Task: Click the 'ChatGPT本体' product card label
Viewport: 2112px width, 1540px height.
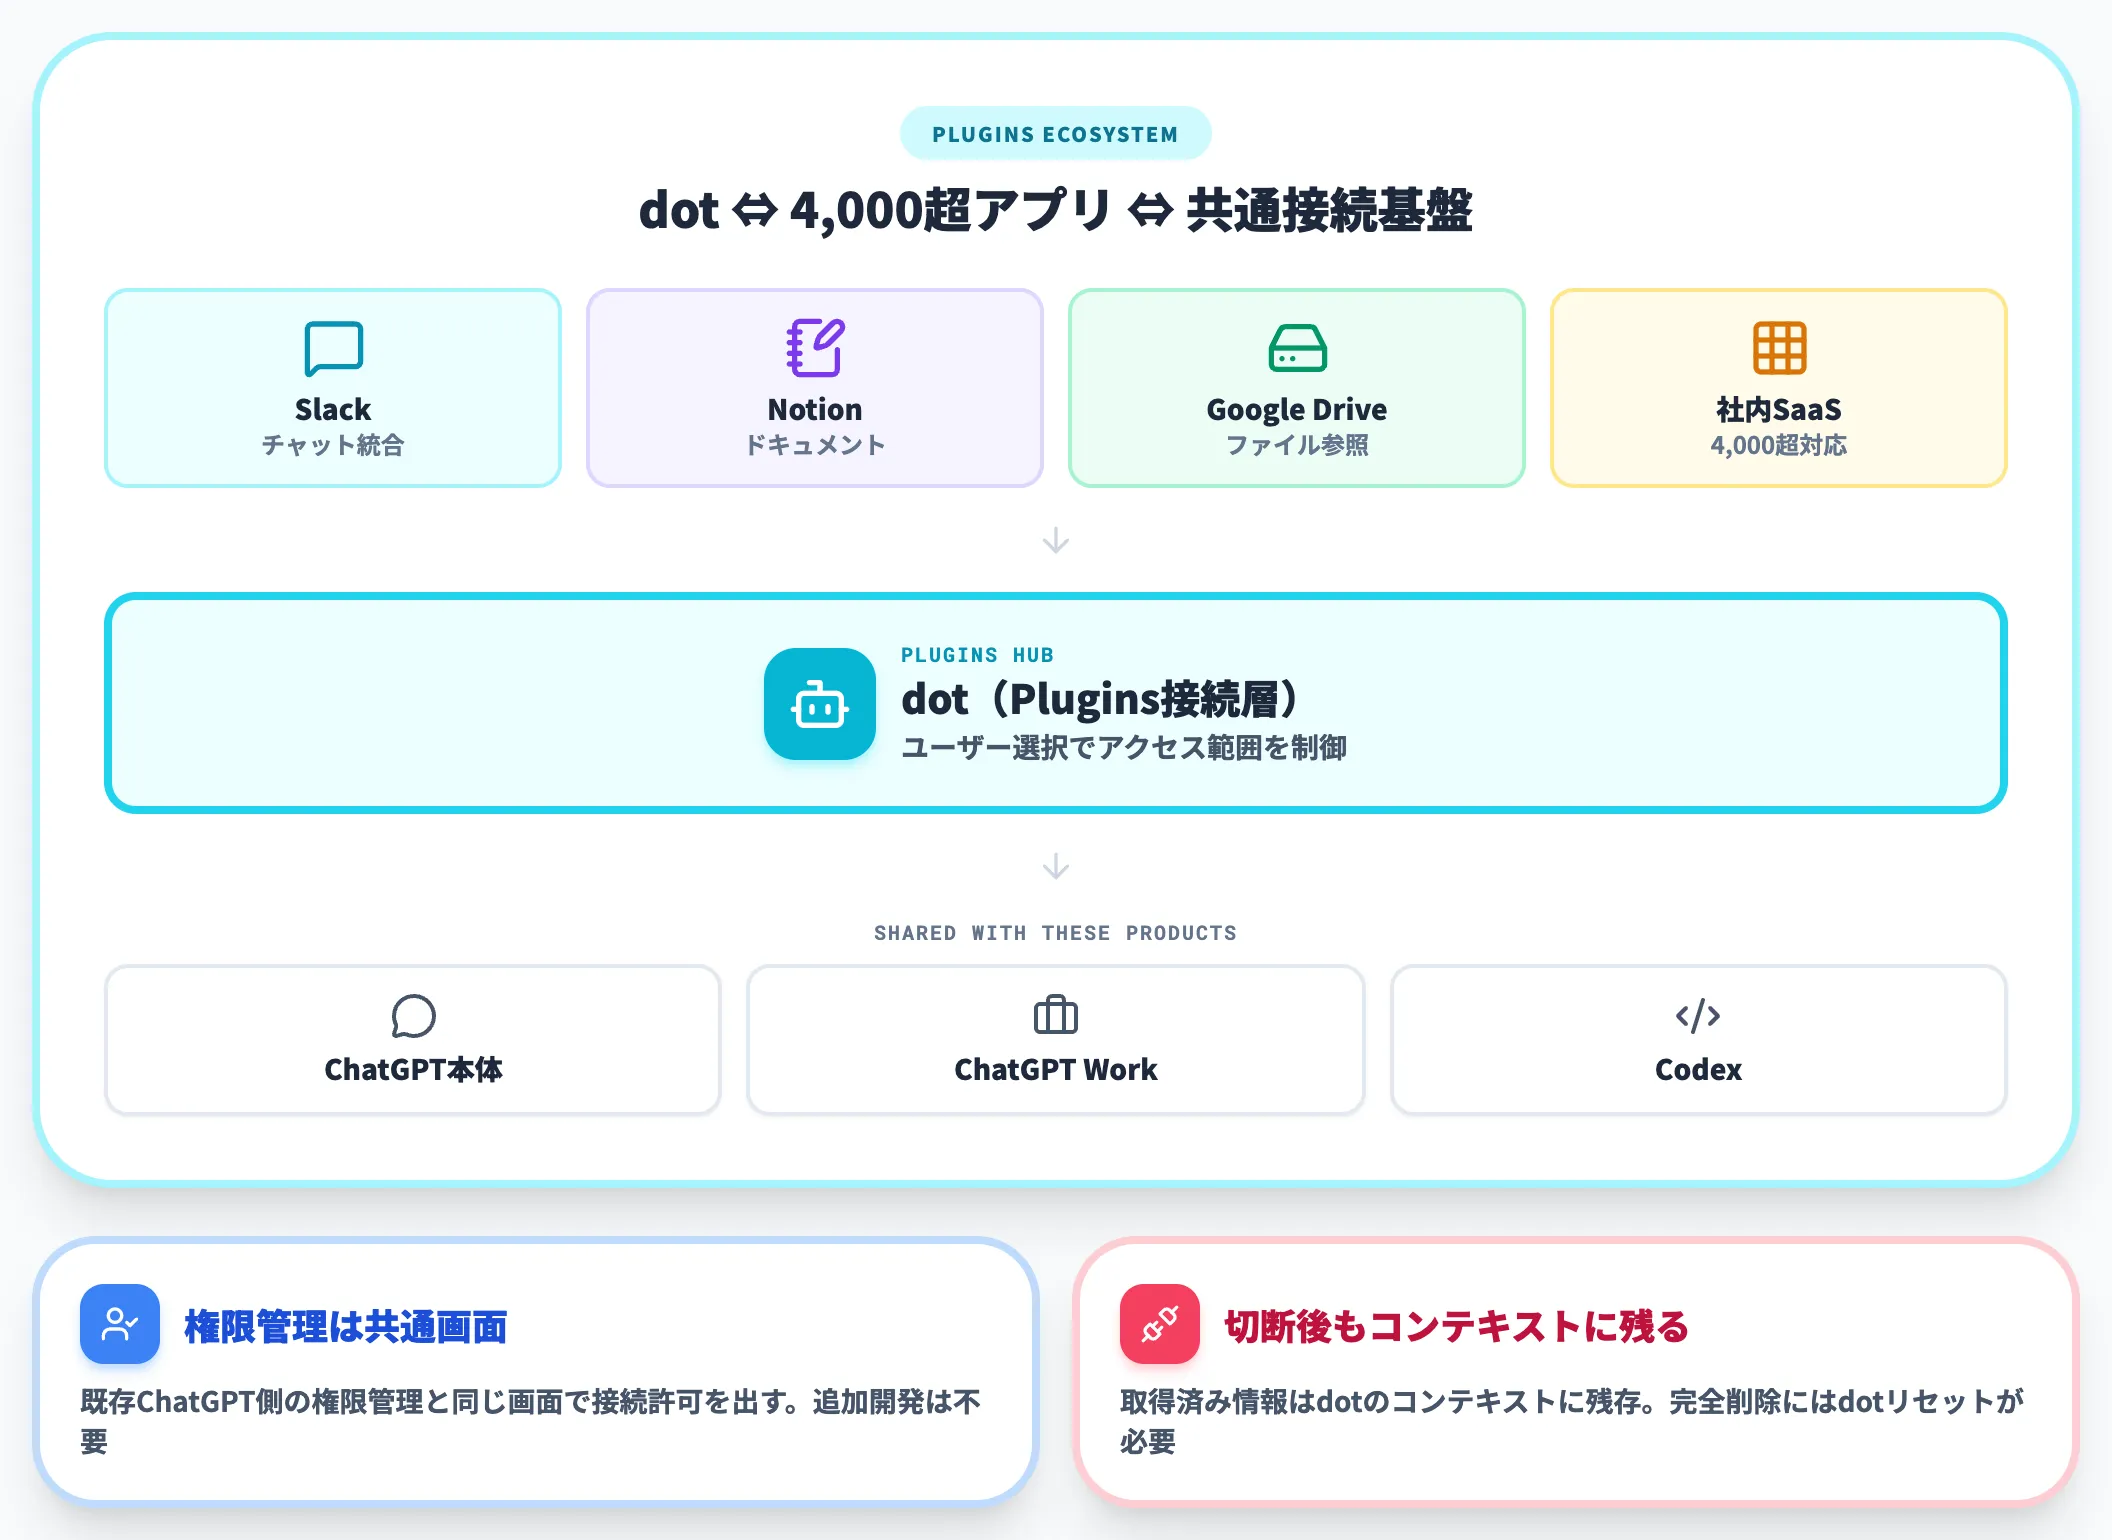Action: [413, 1069]
